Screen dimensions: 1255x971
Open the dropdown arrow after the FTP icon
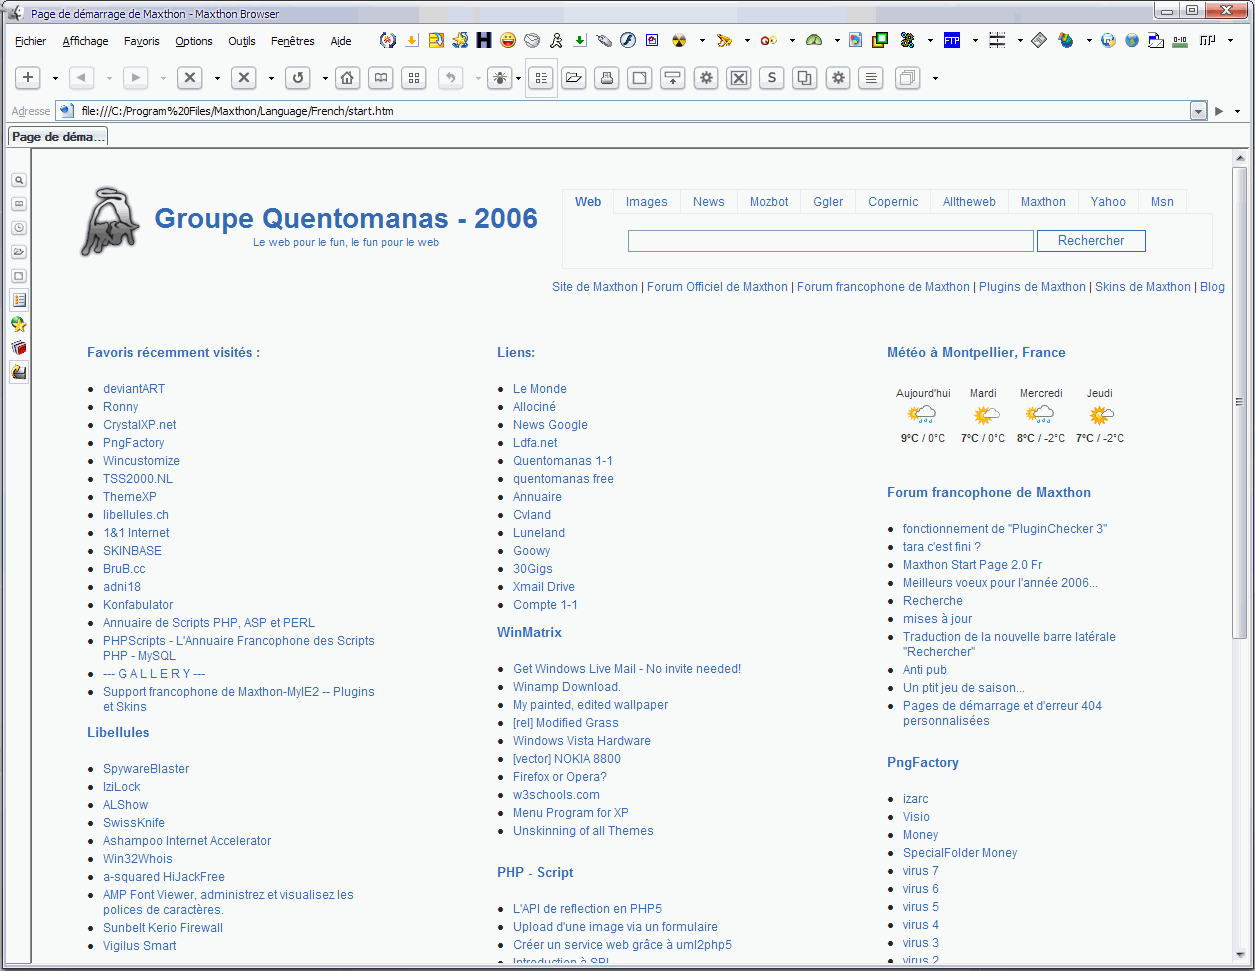click(974, 41)
